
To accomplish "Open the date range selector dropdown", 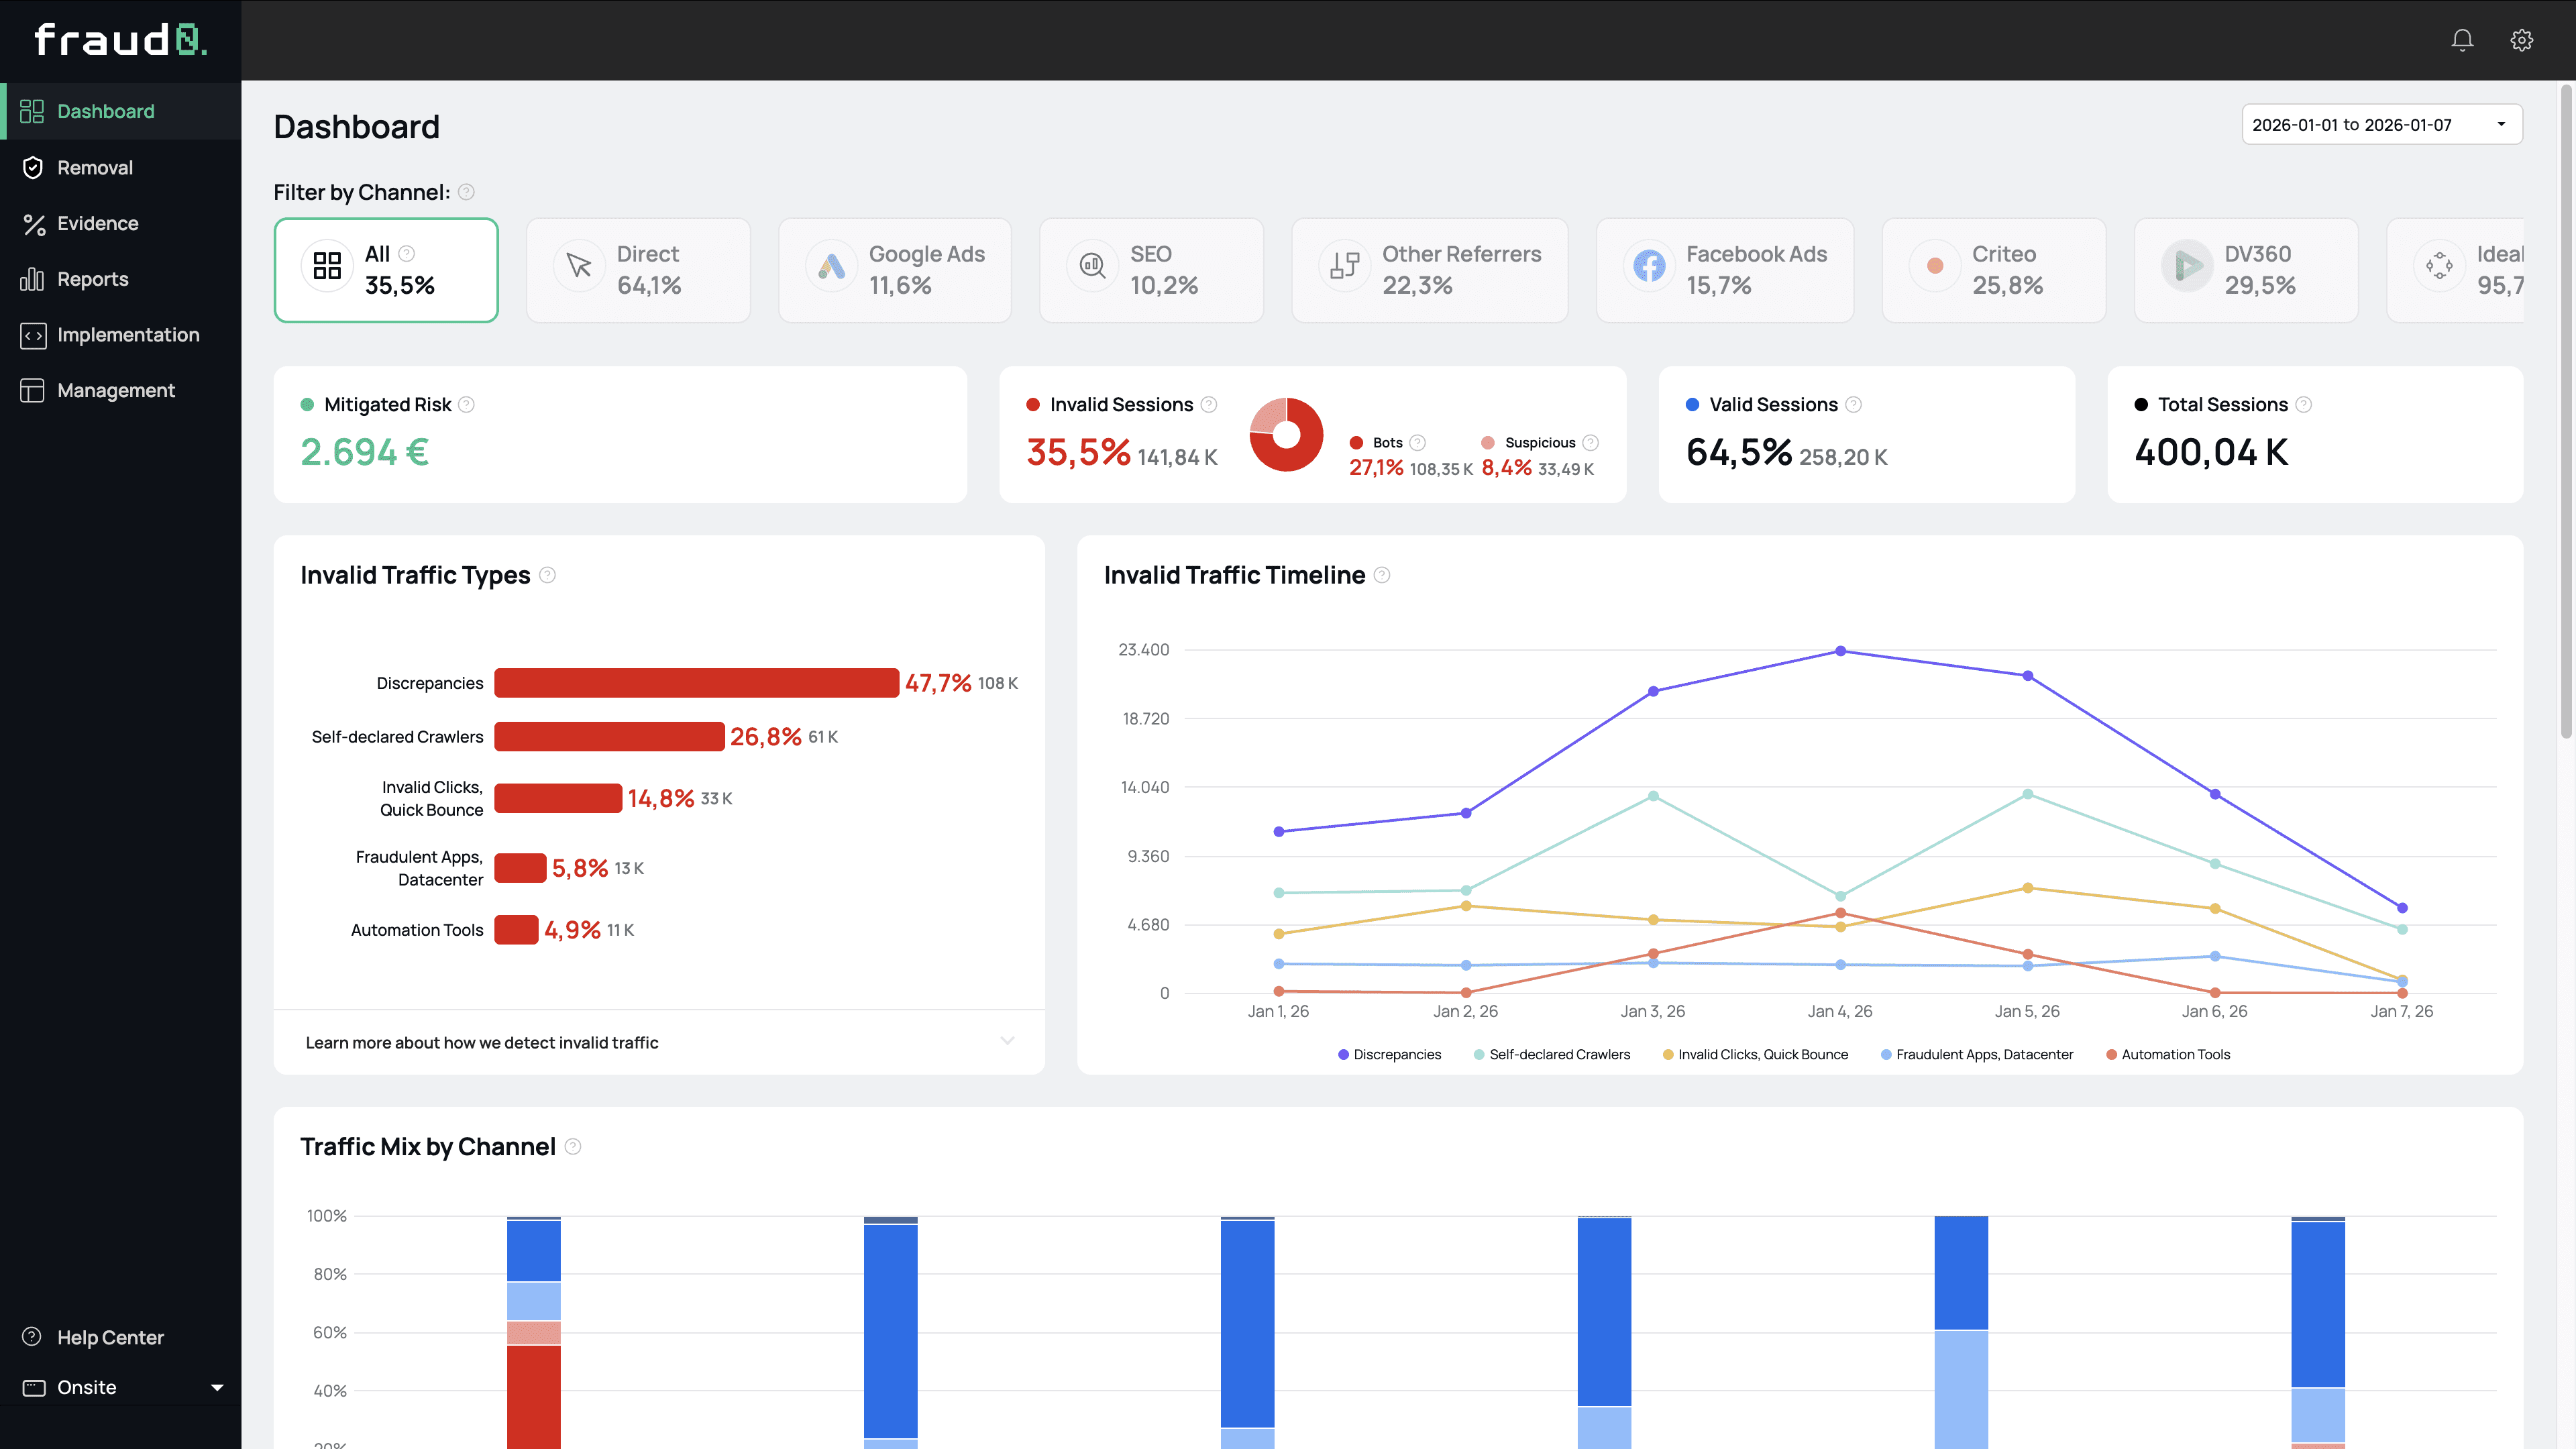I will click(2381, 124).
